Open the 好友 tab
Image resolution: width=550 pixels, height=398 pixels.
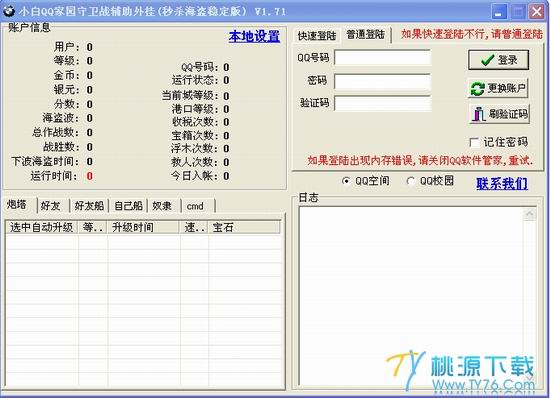coord(52,206)
